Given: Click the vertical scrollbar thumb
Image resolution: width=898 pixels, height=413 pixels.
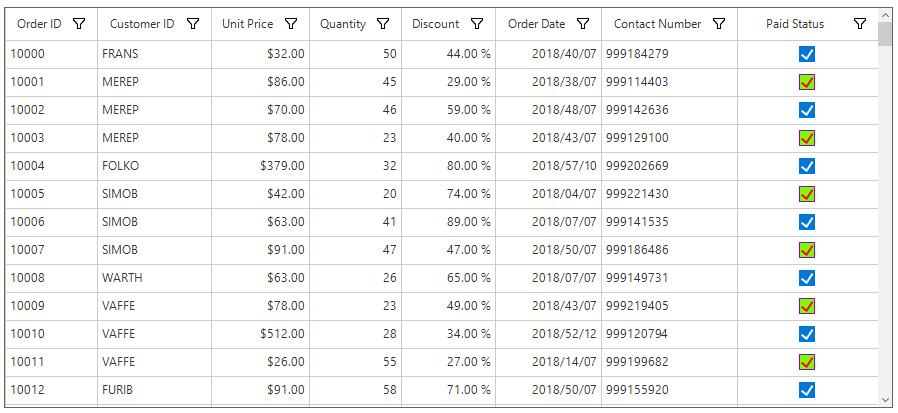Looking at the screenshot, I should (885, 33).
